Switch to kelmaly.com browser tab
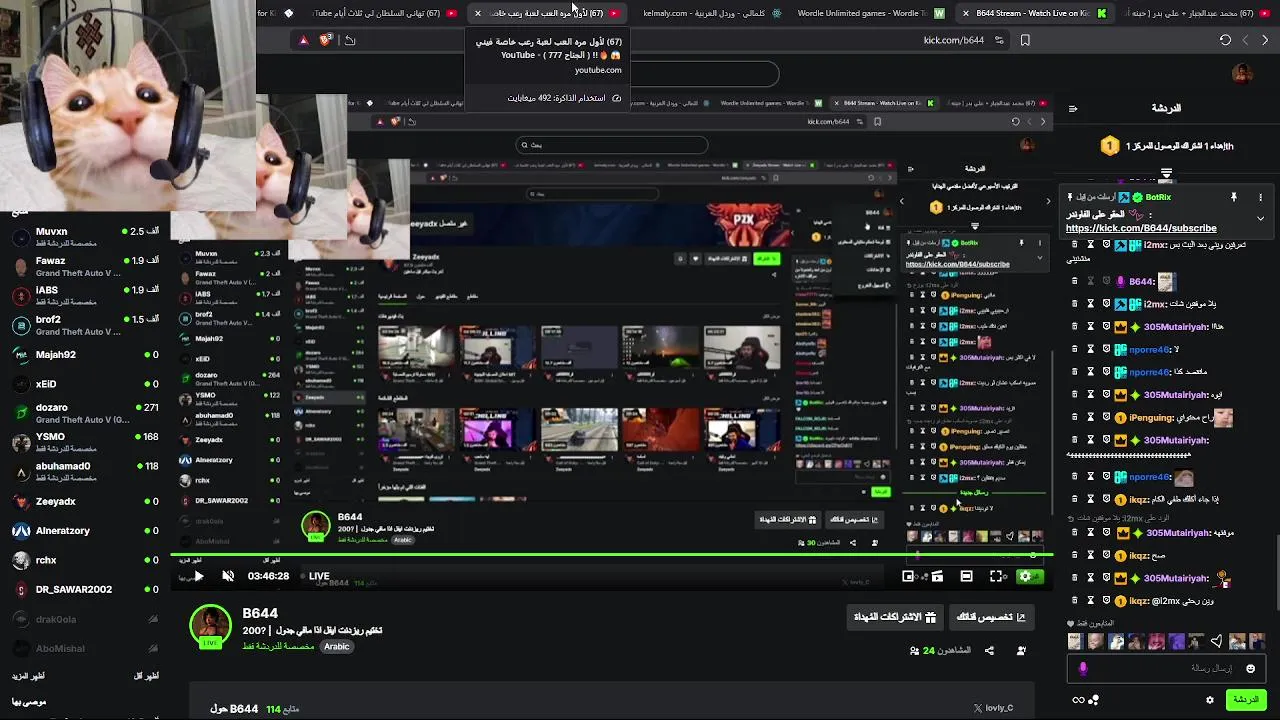Screen dimensions: 1280x720 pyautogui.click(x=712, y=13)
